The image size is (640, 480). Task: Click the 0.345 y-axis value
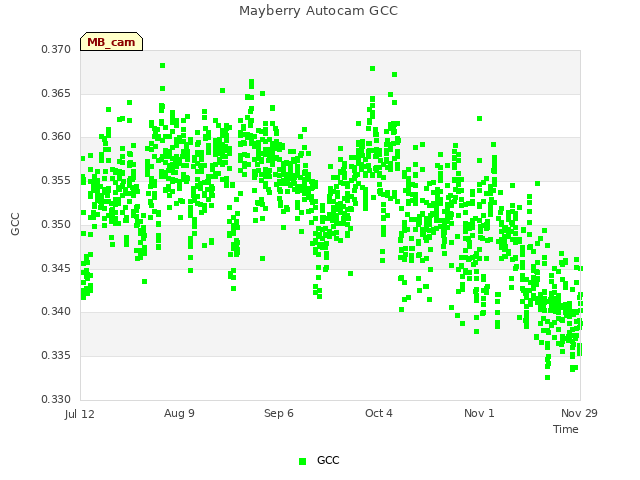(56, 269)
